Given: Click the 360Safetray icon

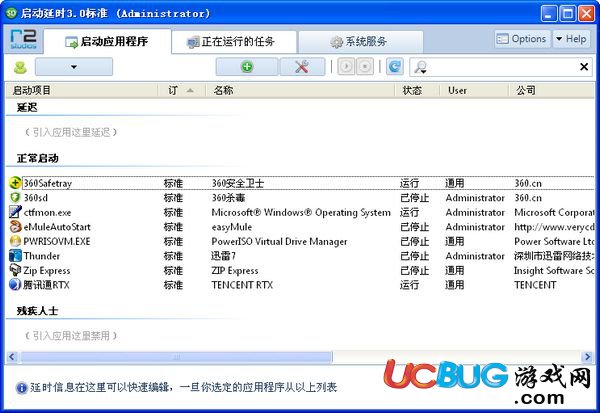Looking at the screenshot, I should coord(15,183).
